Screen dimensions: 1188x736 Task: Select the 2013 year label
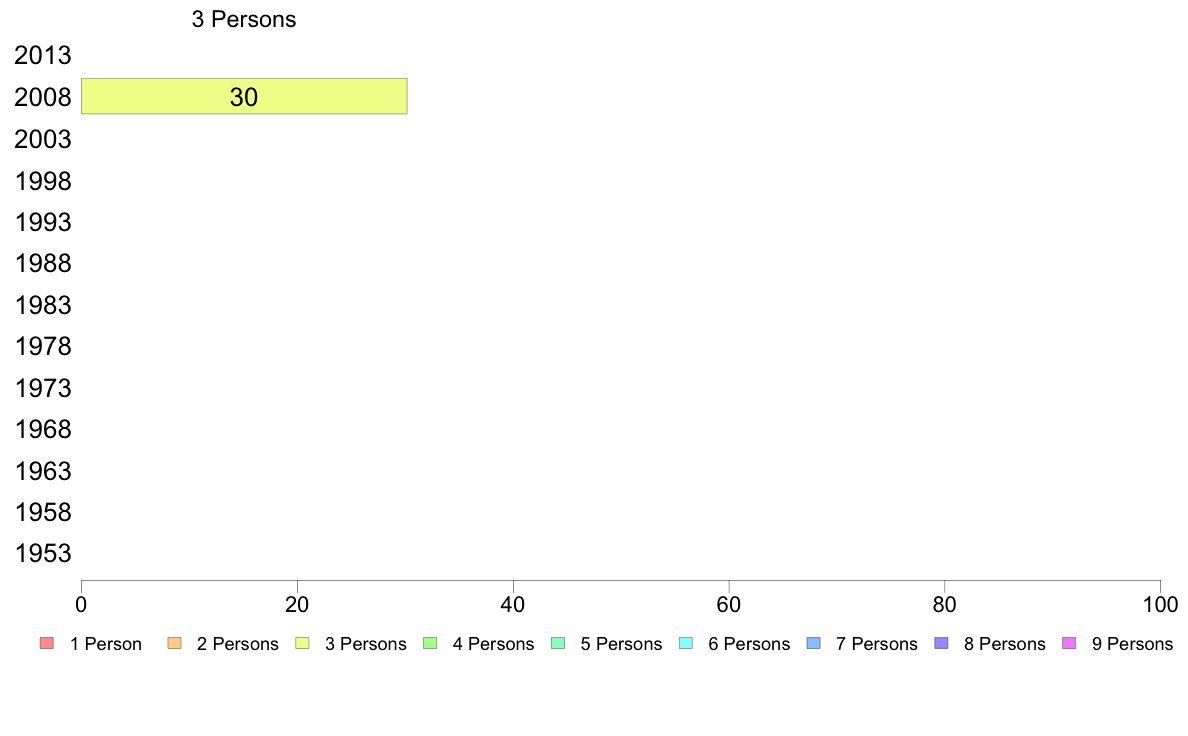[42, 55]
